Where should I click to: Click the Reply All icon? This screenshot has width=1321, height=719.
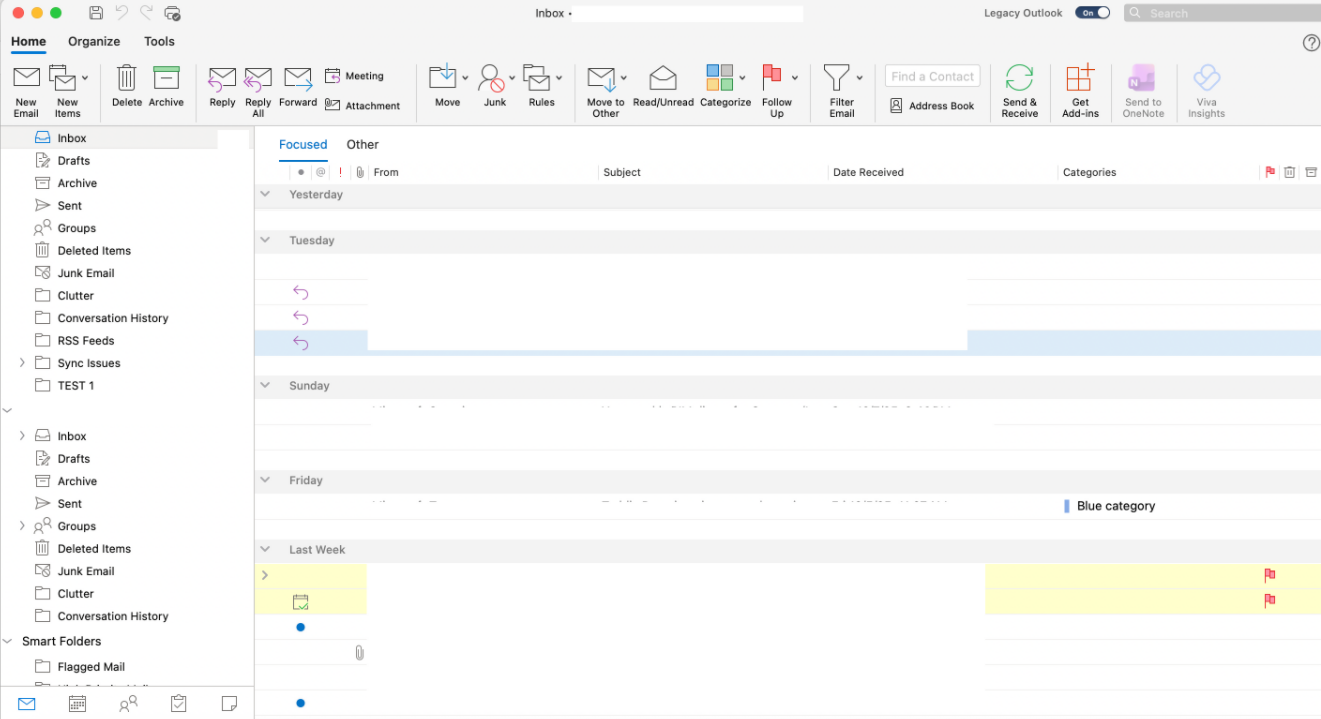click(x=258, y=79)
